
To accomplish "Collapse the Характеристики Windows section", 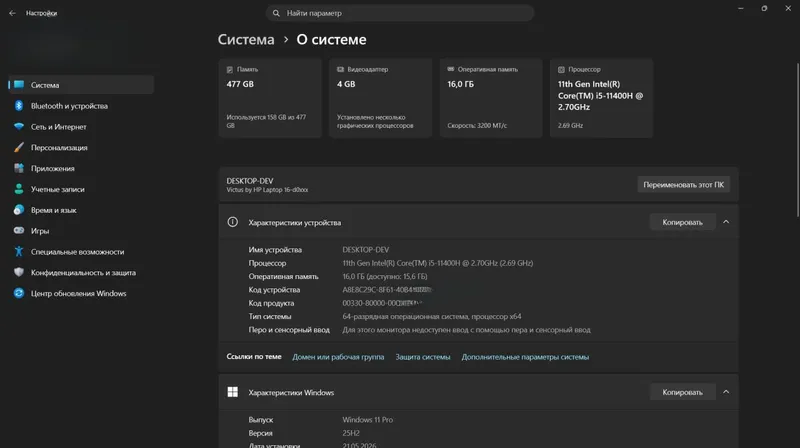I will pyautogui.click(x=726, y=392).
